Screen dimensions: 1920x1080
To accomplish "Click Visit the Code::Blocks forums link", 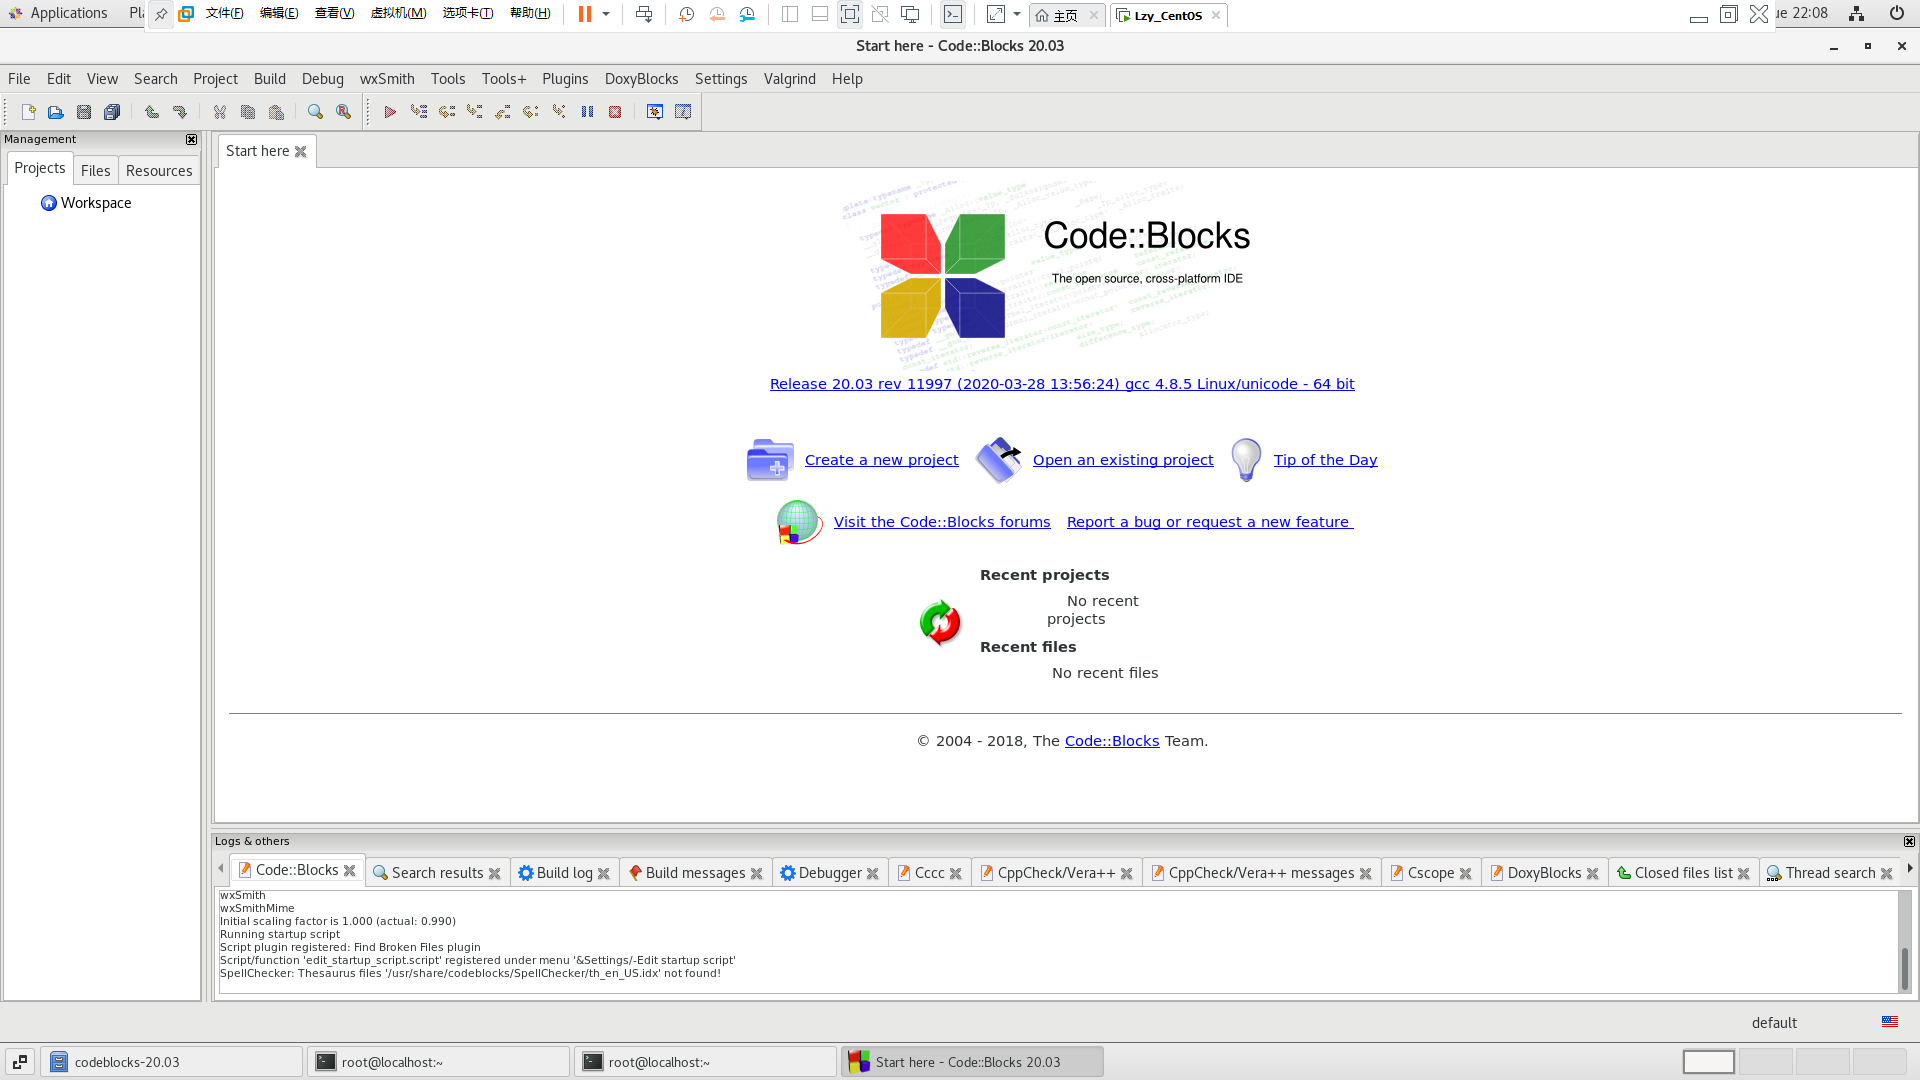I will pos(942,522).
